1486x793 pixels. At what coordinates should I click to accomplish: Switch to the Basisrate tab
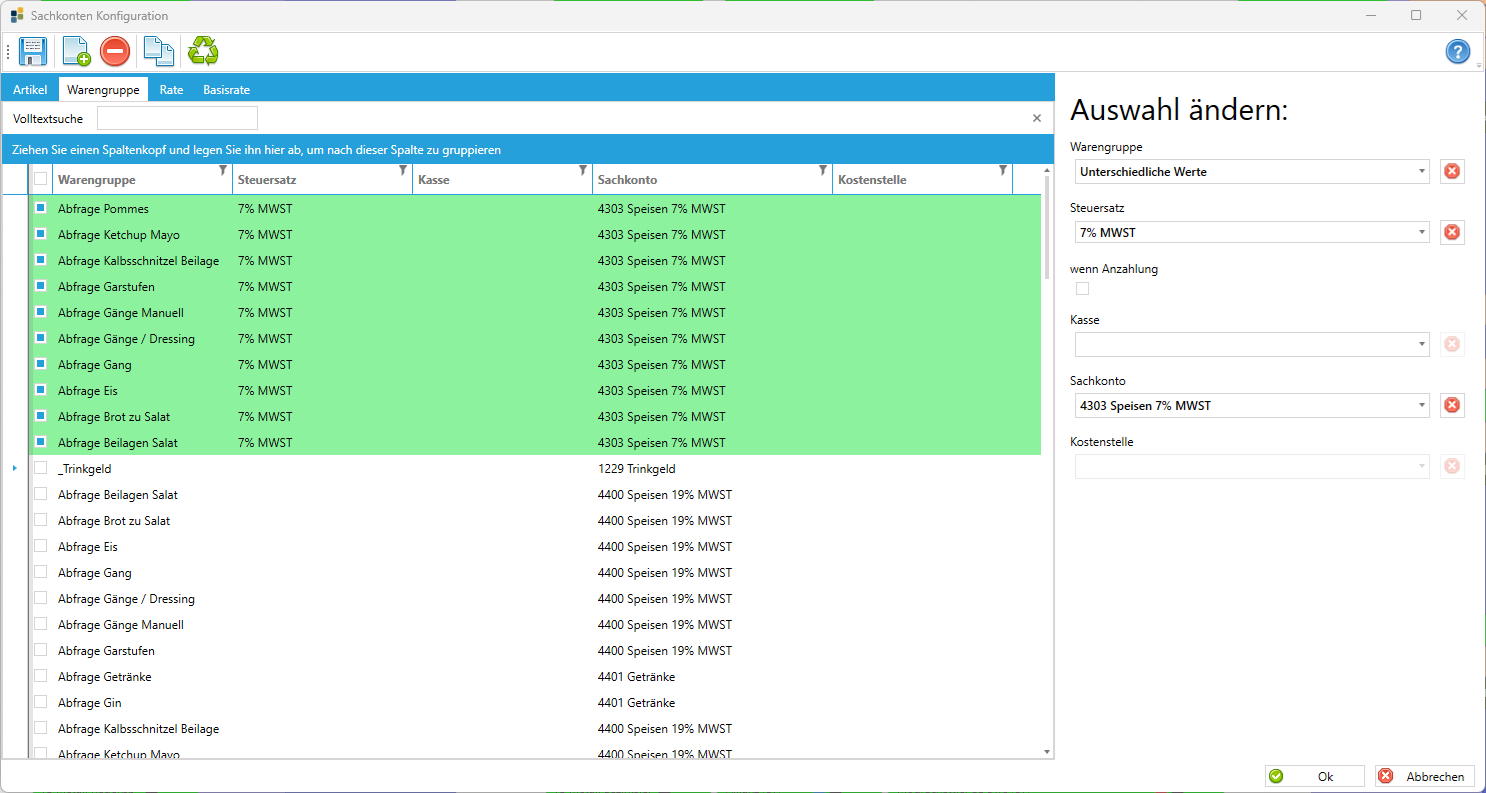click(226, 90)
